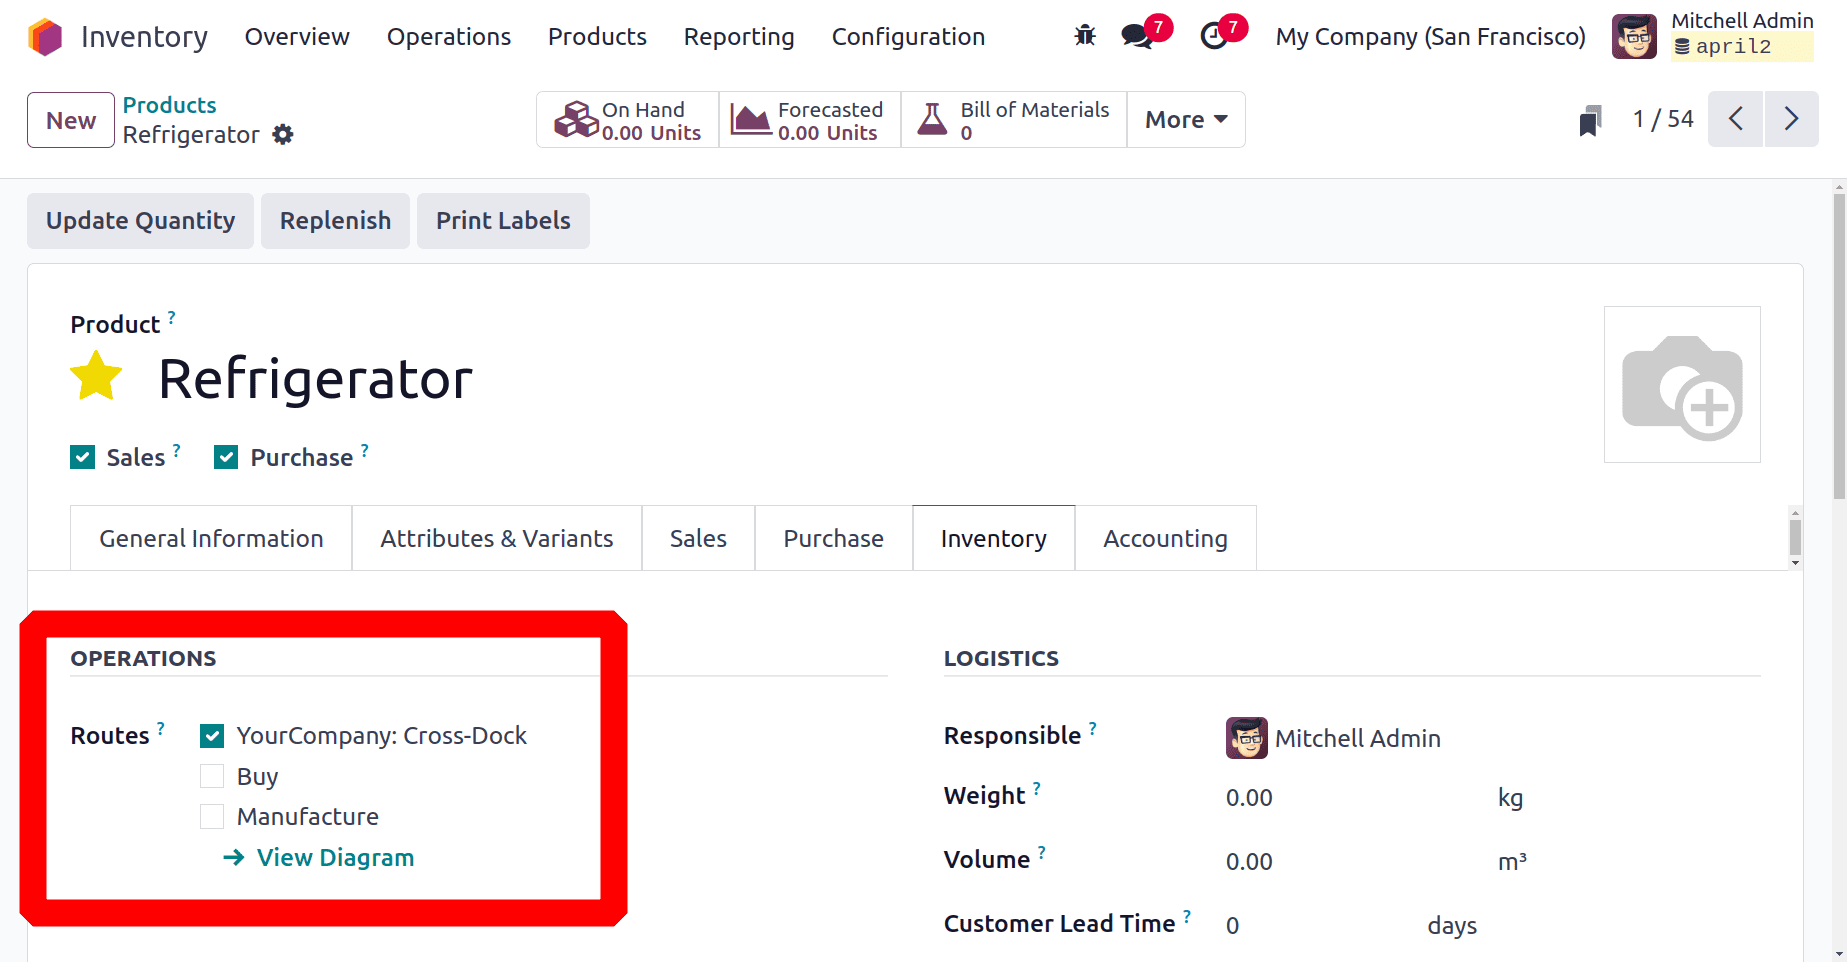Enable the Manufacture route checkbox

pyautogui.click(x=212, y=816)
